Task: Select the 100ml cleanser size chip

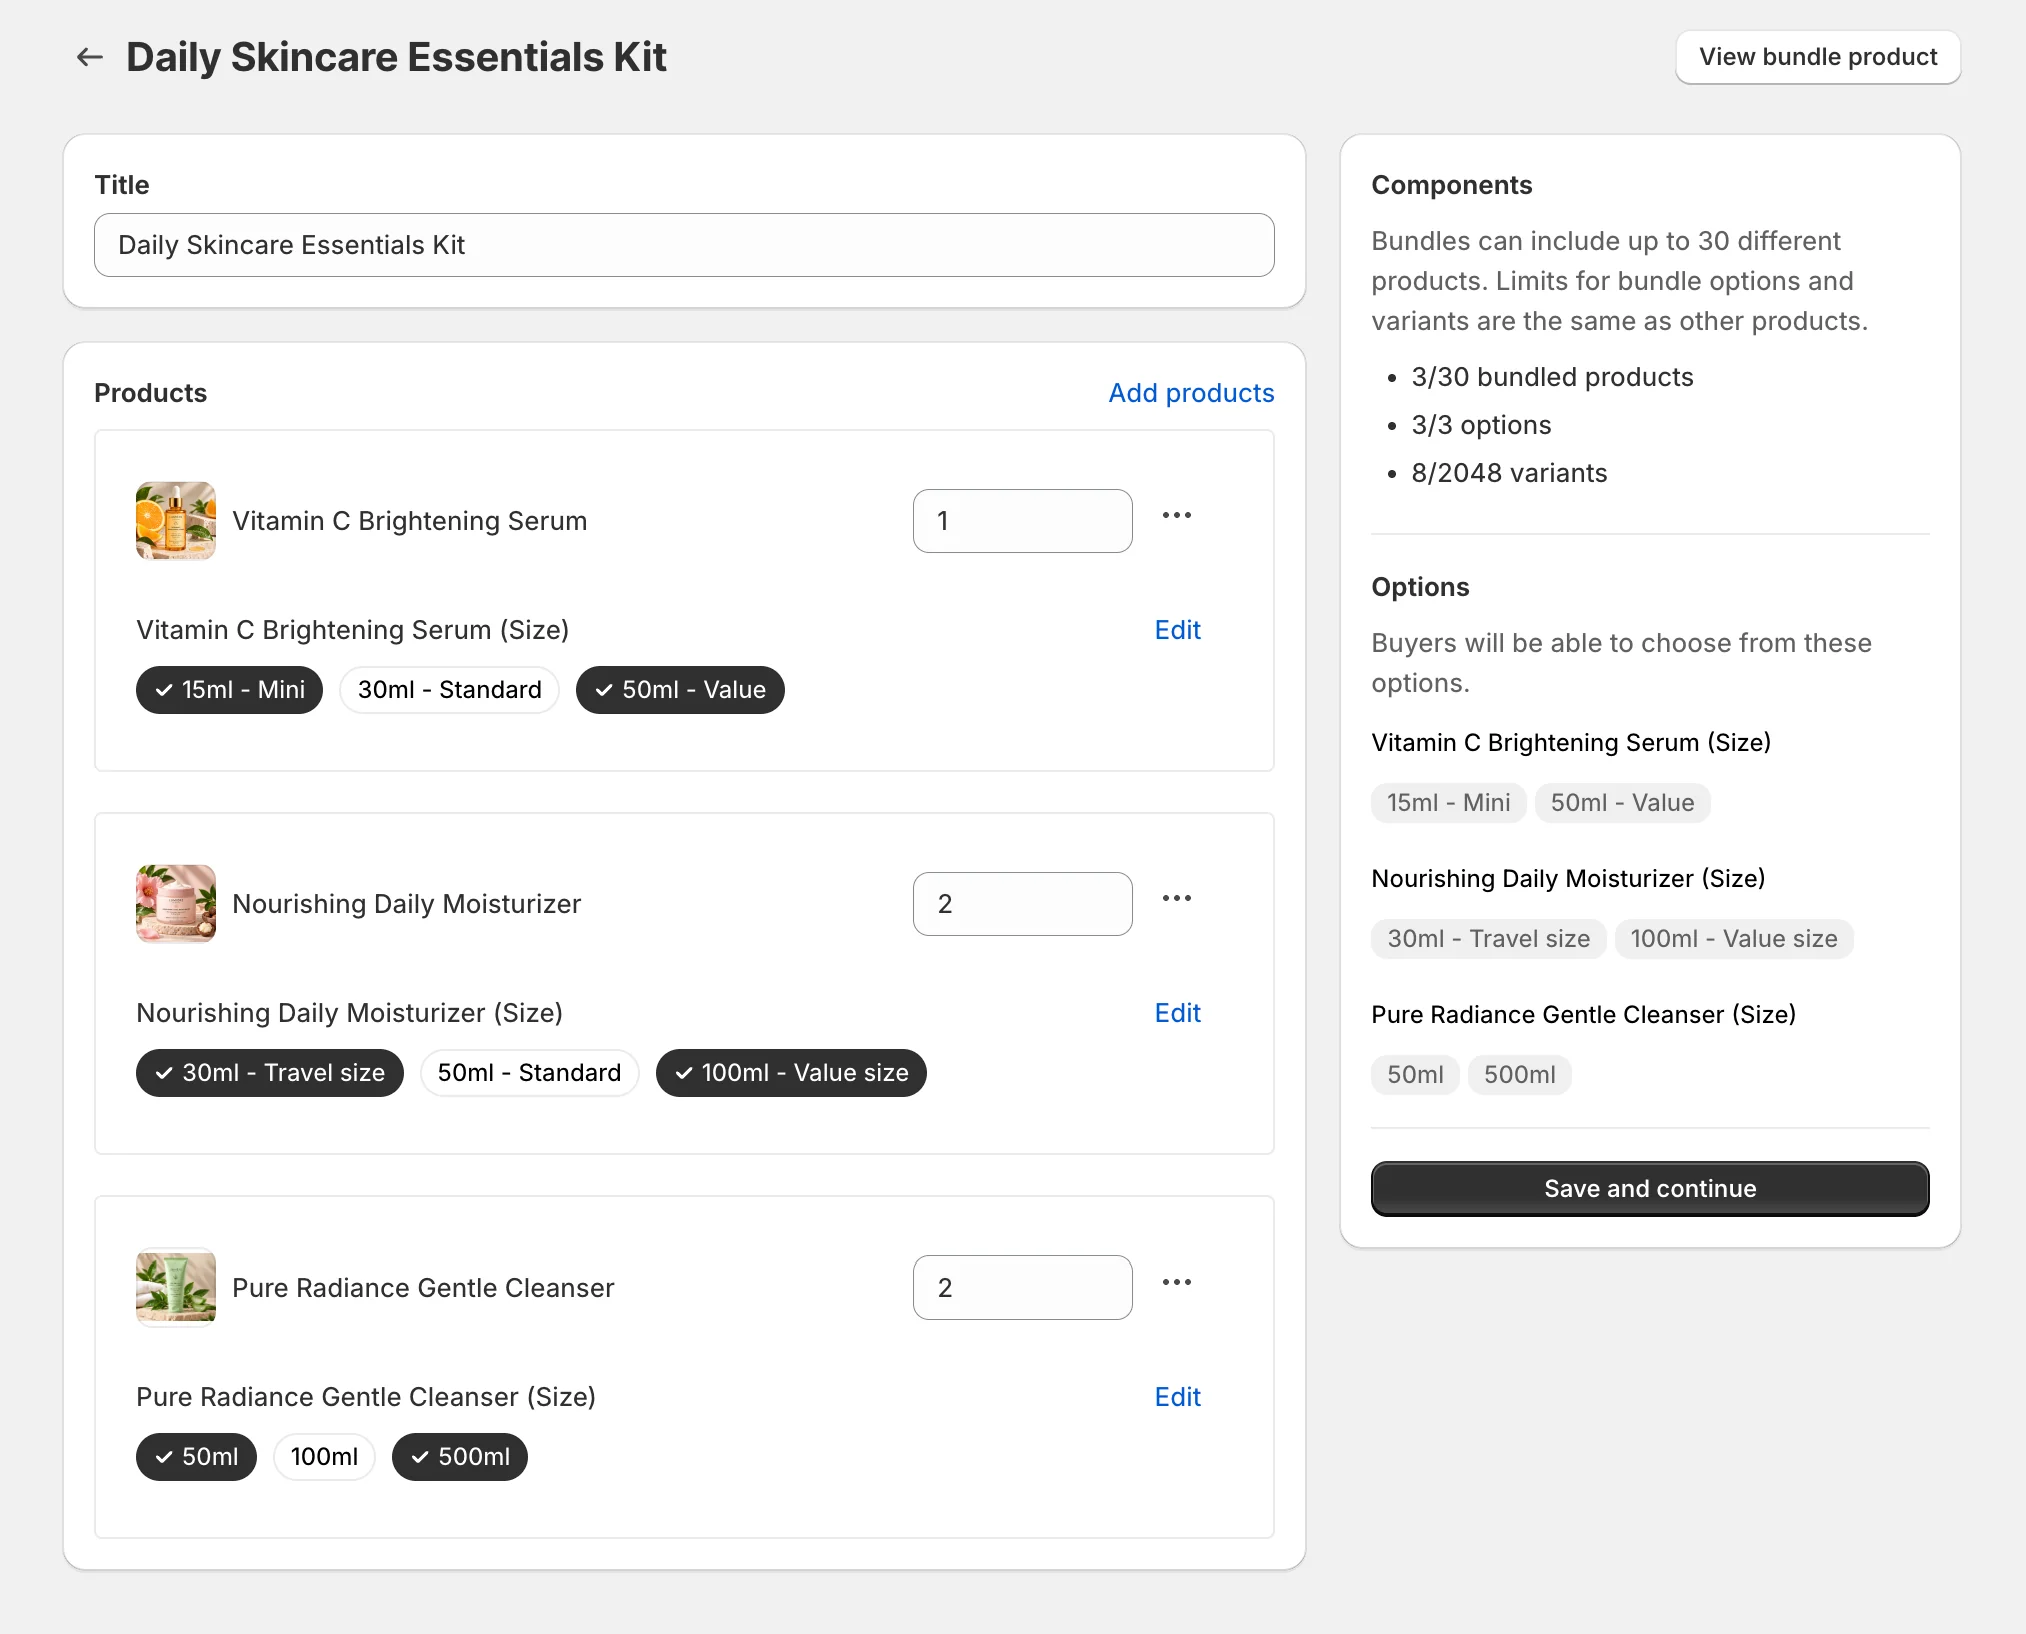Action: [x=324, y=1457]
